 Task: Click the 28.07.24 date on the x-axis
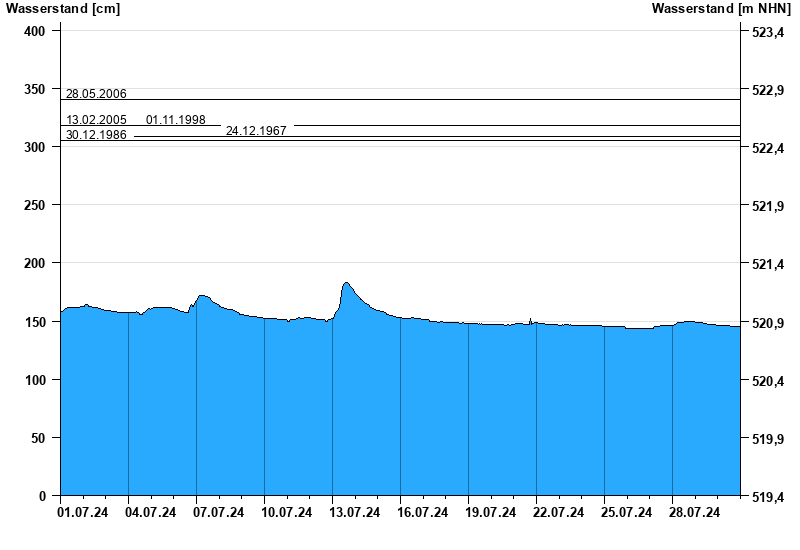click(x=695, y=513)
